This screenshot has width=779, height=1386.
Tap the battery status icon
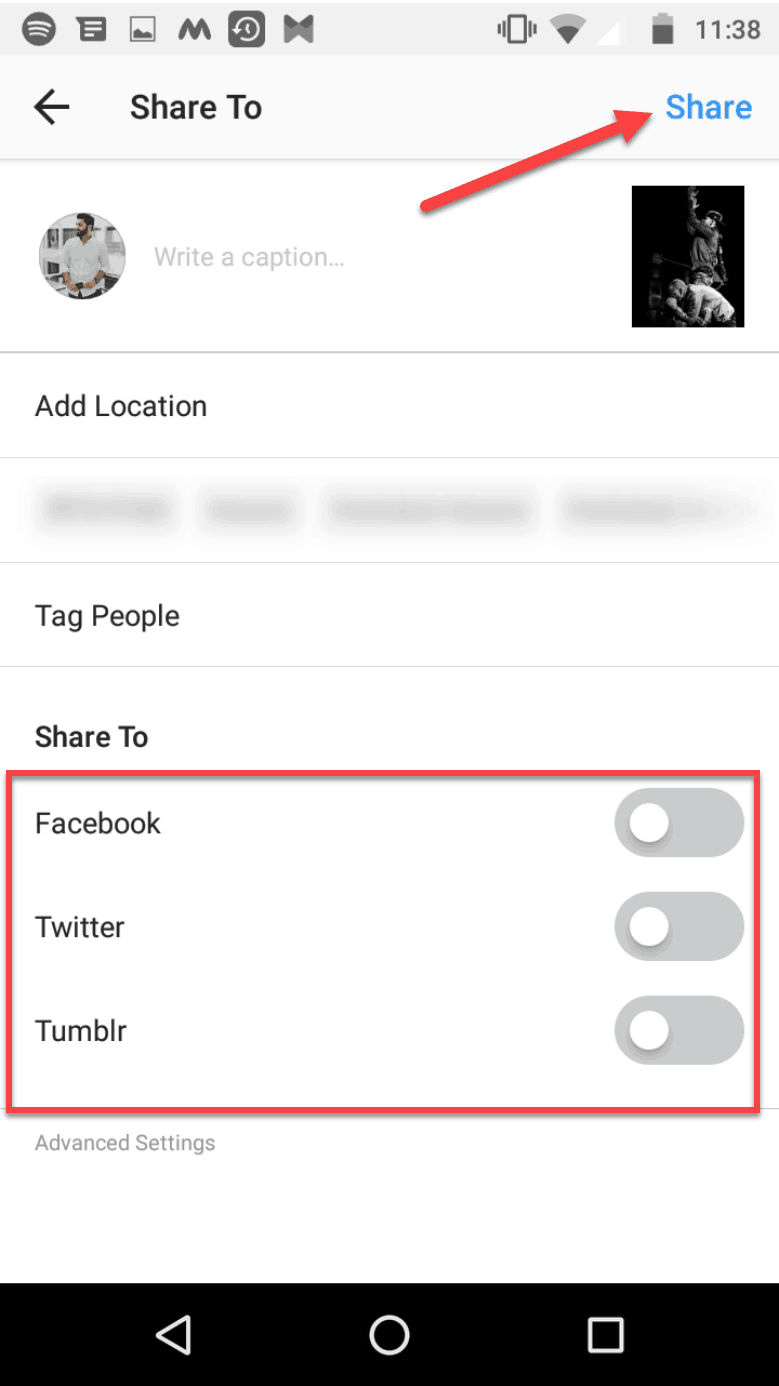pyautogui.click(x=662, y=30)
